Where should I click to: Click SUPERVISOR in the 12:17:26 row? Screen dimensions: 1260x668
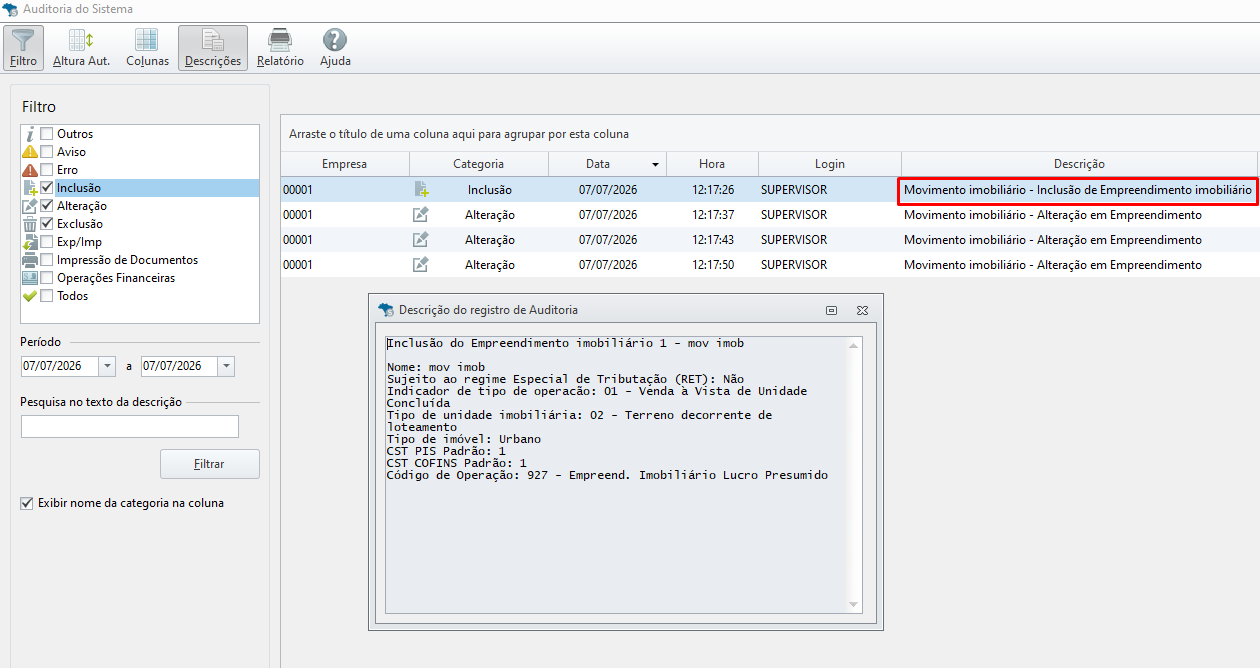pos(794,189)
